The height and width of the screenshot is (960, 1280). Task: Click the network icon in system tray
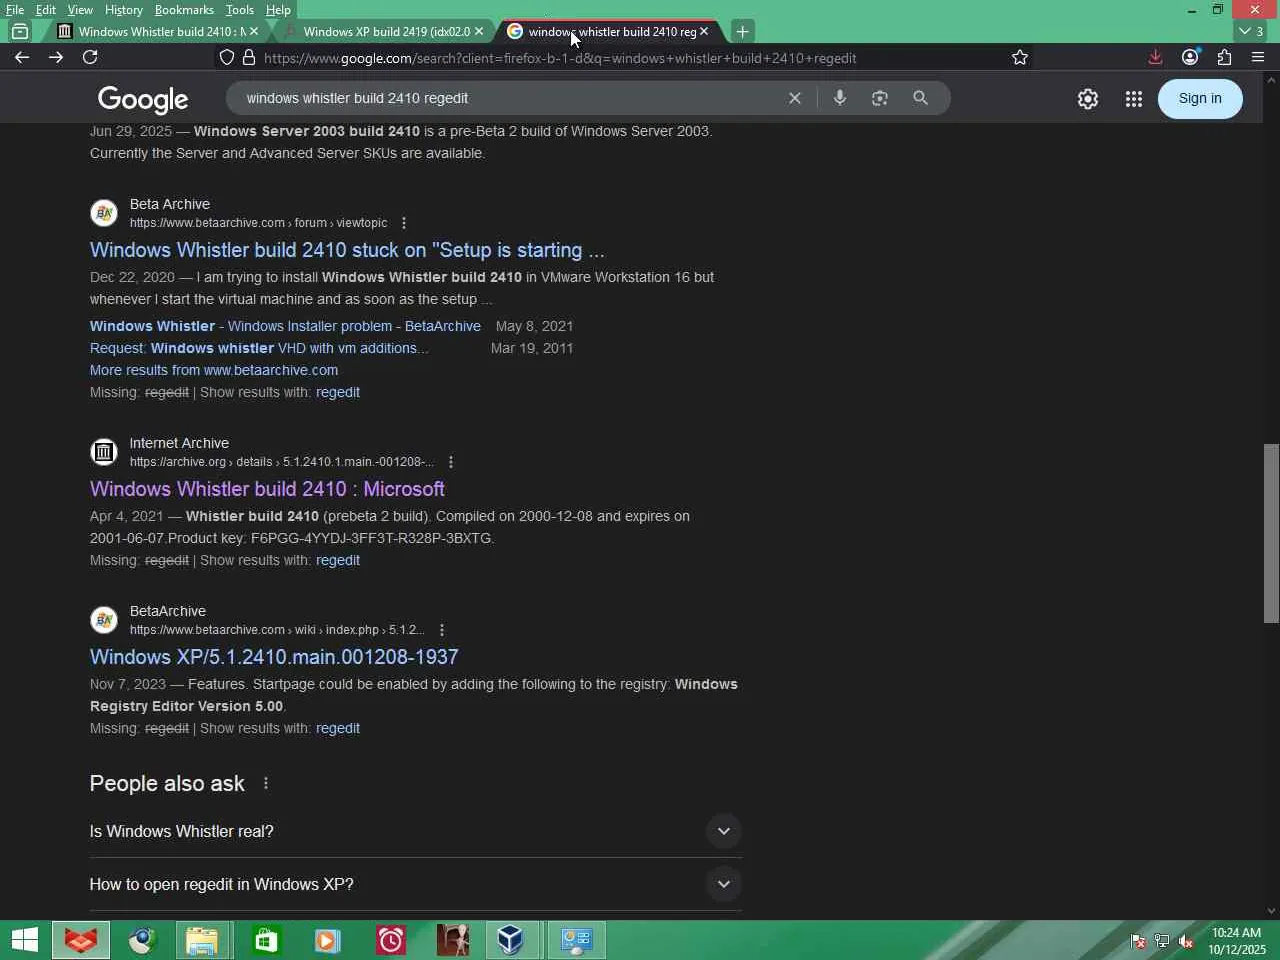pyautogui.click(x=1162, y=941)
